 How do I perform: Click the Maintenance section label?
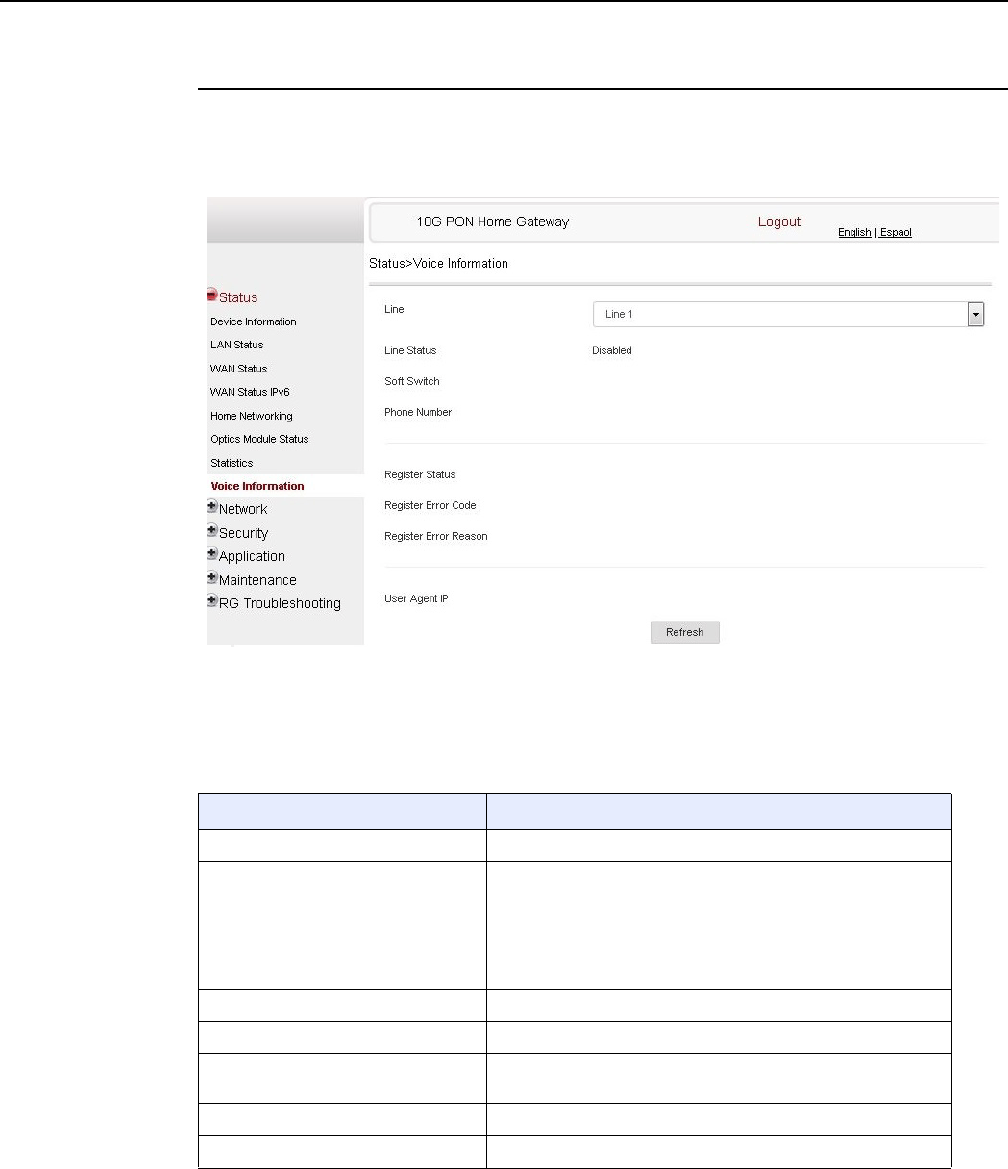[x=257, y=580]
